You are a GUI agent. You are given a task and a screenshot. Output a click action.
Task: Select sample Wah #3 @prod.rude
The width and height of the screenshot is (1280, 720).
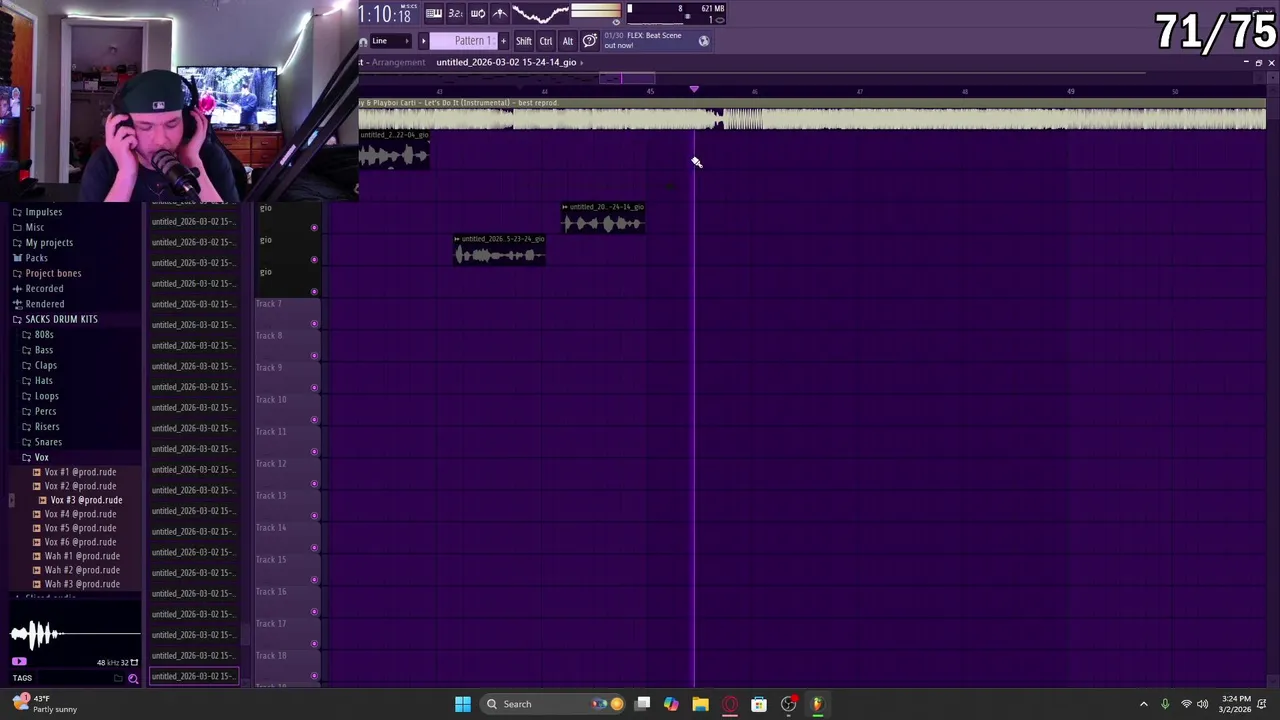pyautogui.click(x=82, y=584)
